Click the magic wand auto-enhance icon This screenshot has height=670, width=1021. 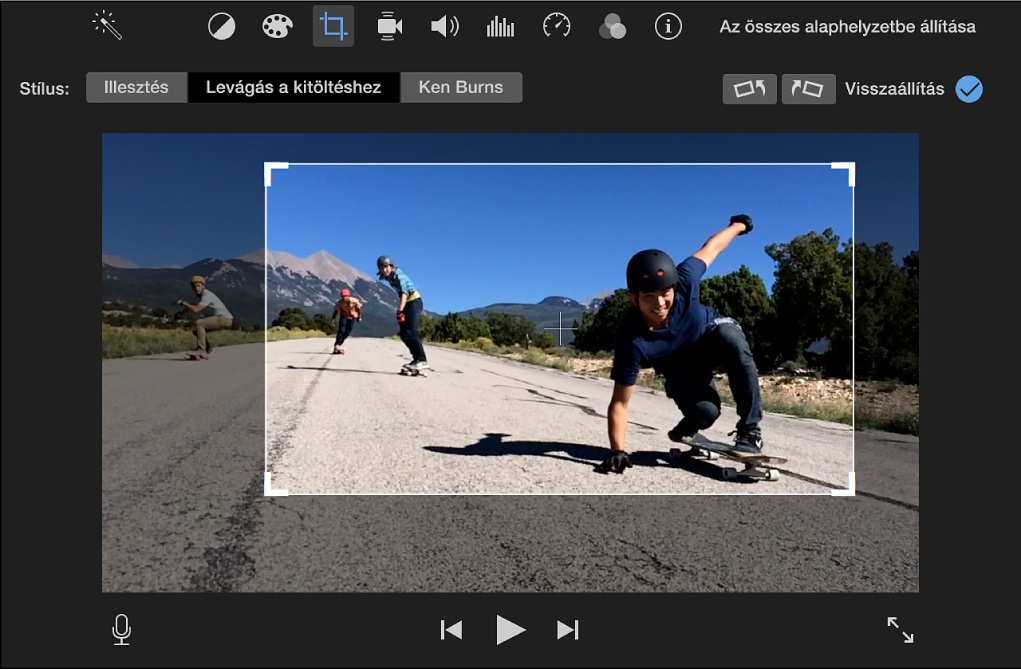point(107,26)
